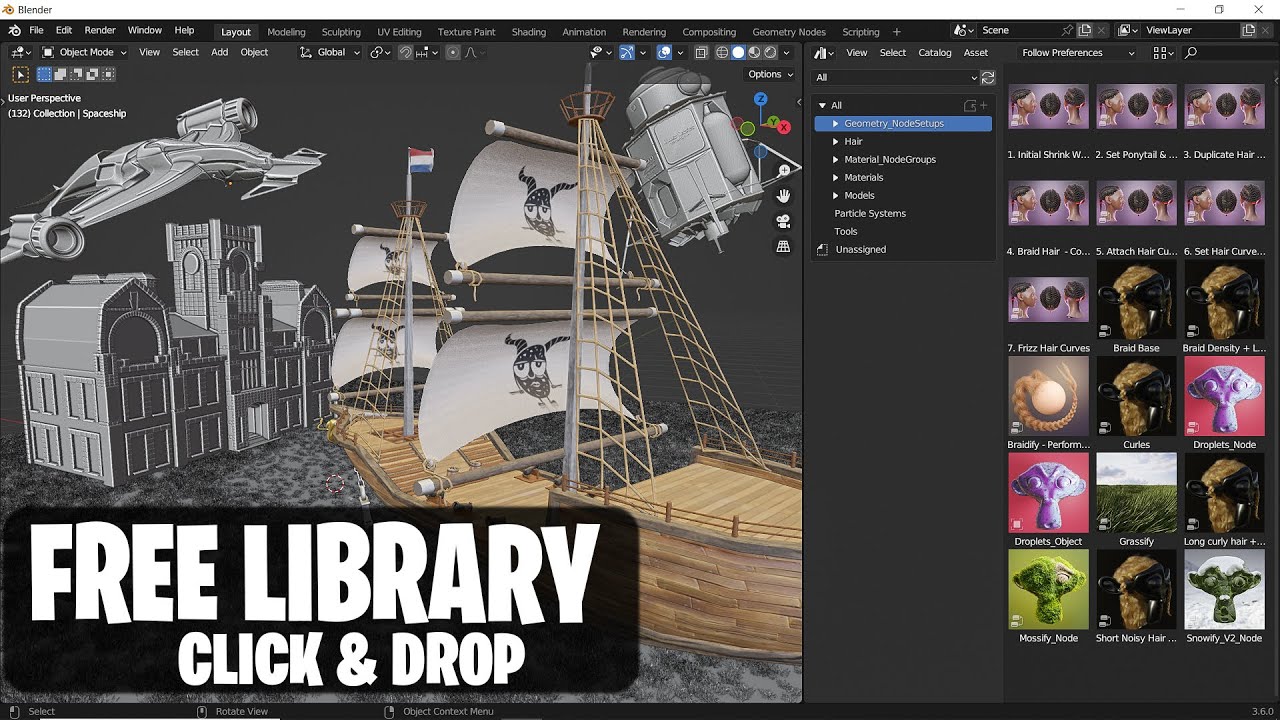Select the Braid Base asset thumbnail

click(1136, 300)
